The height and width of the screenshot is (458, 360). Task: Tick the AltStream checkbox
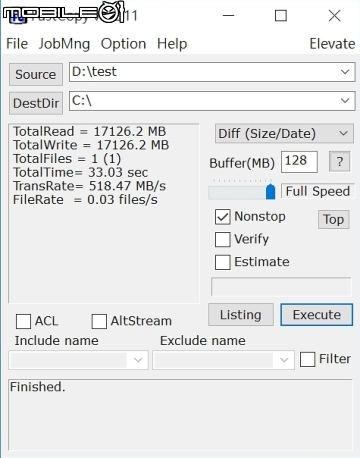99,321
